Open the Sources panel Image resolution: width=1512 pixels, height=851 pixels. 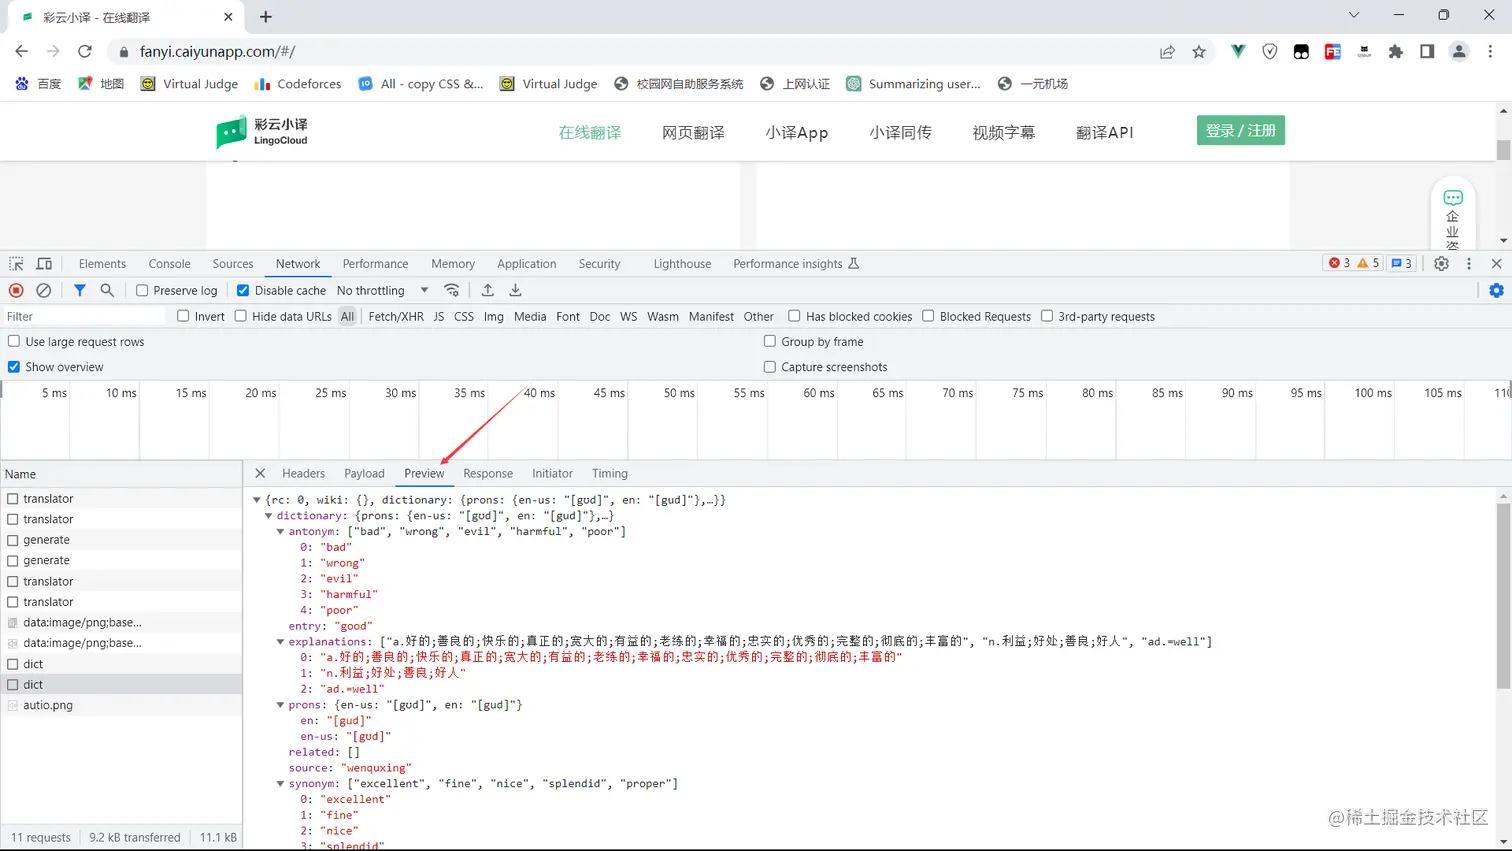tap(233, 264)
